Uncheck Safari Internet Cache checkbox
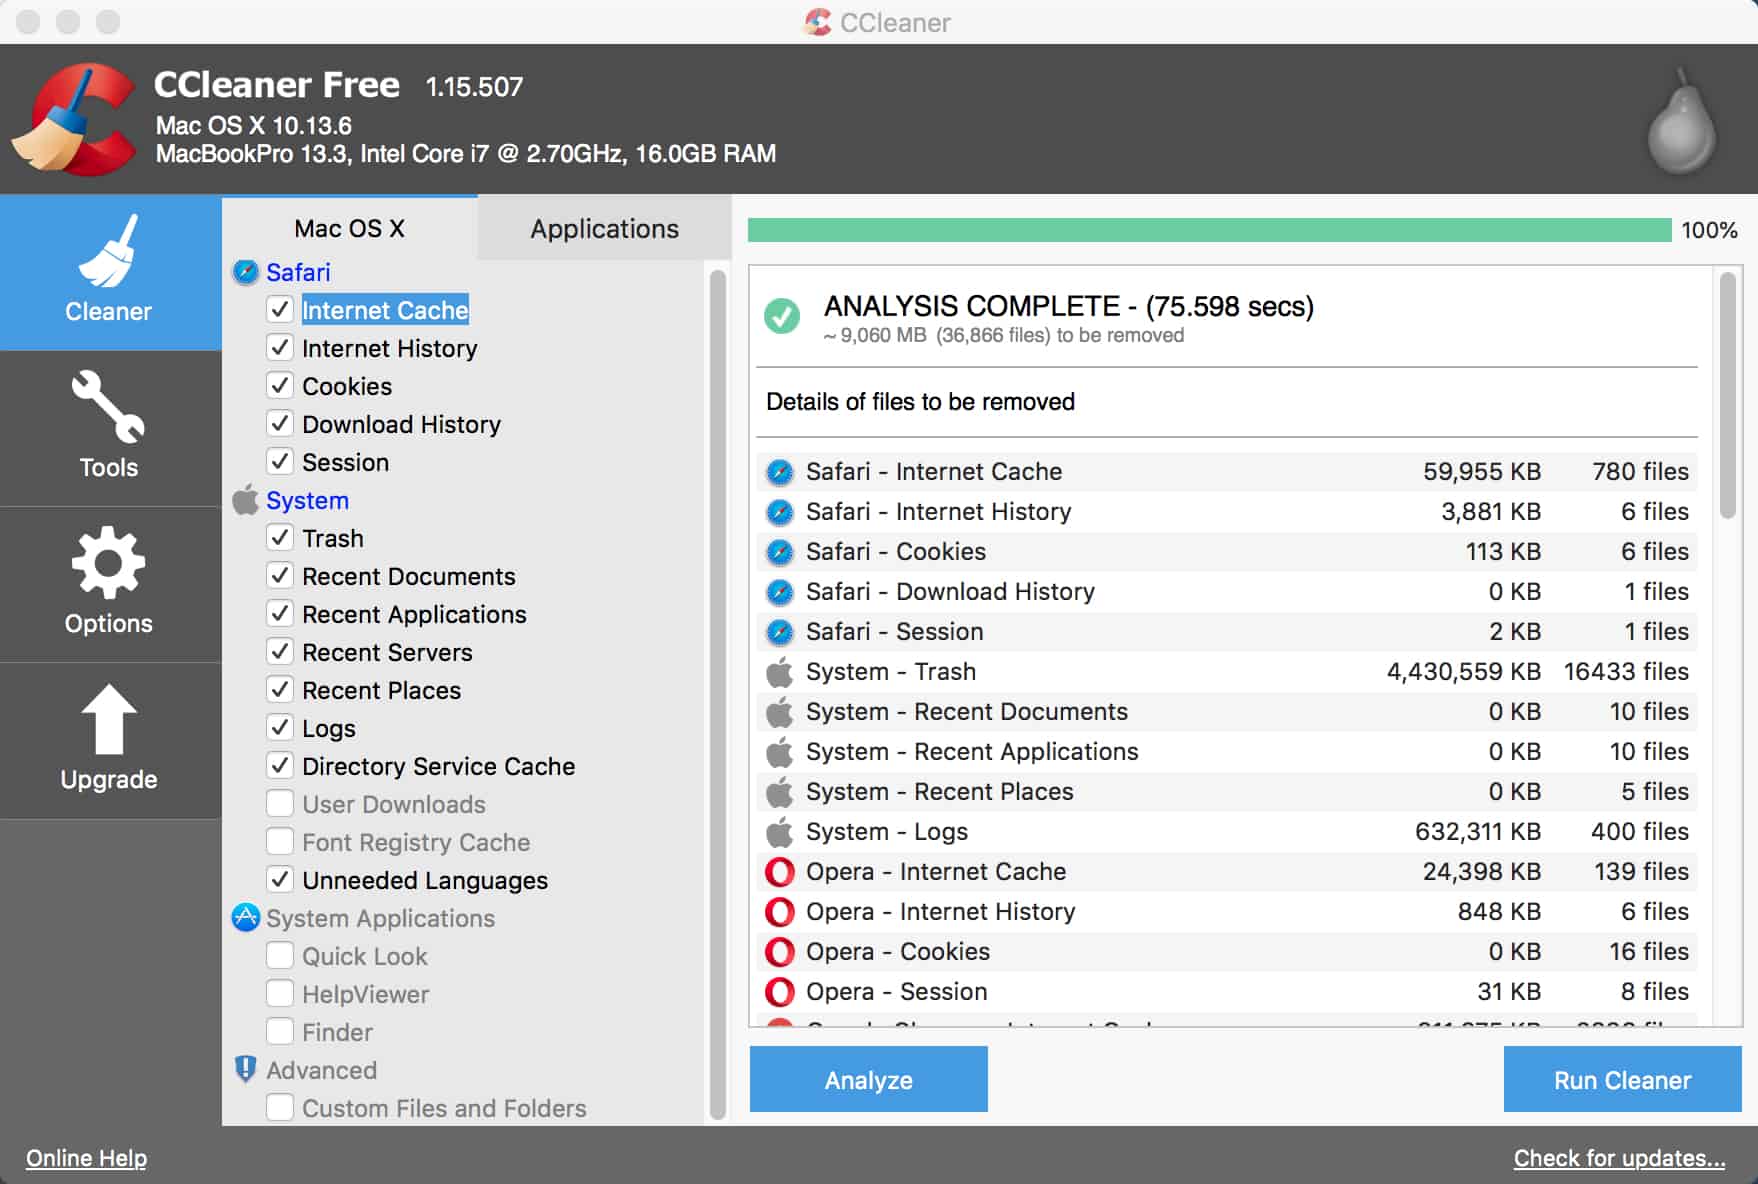The height and width of the screenshot is (1184, 1758). pos(280,309)
